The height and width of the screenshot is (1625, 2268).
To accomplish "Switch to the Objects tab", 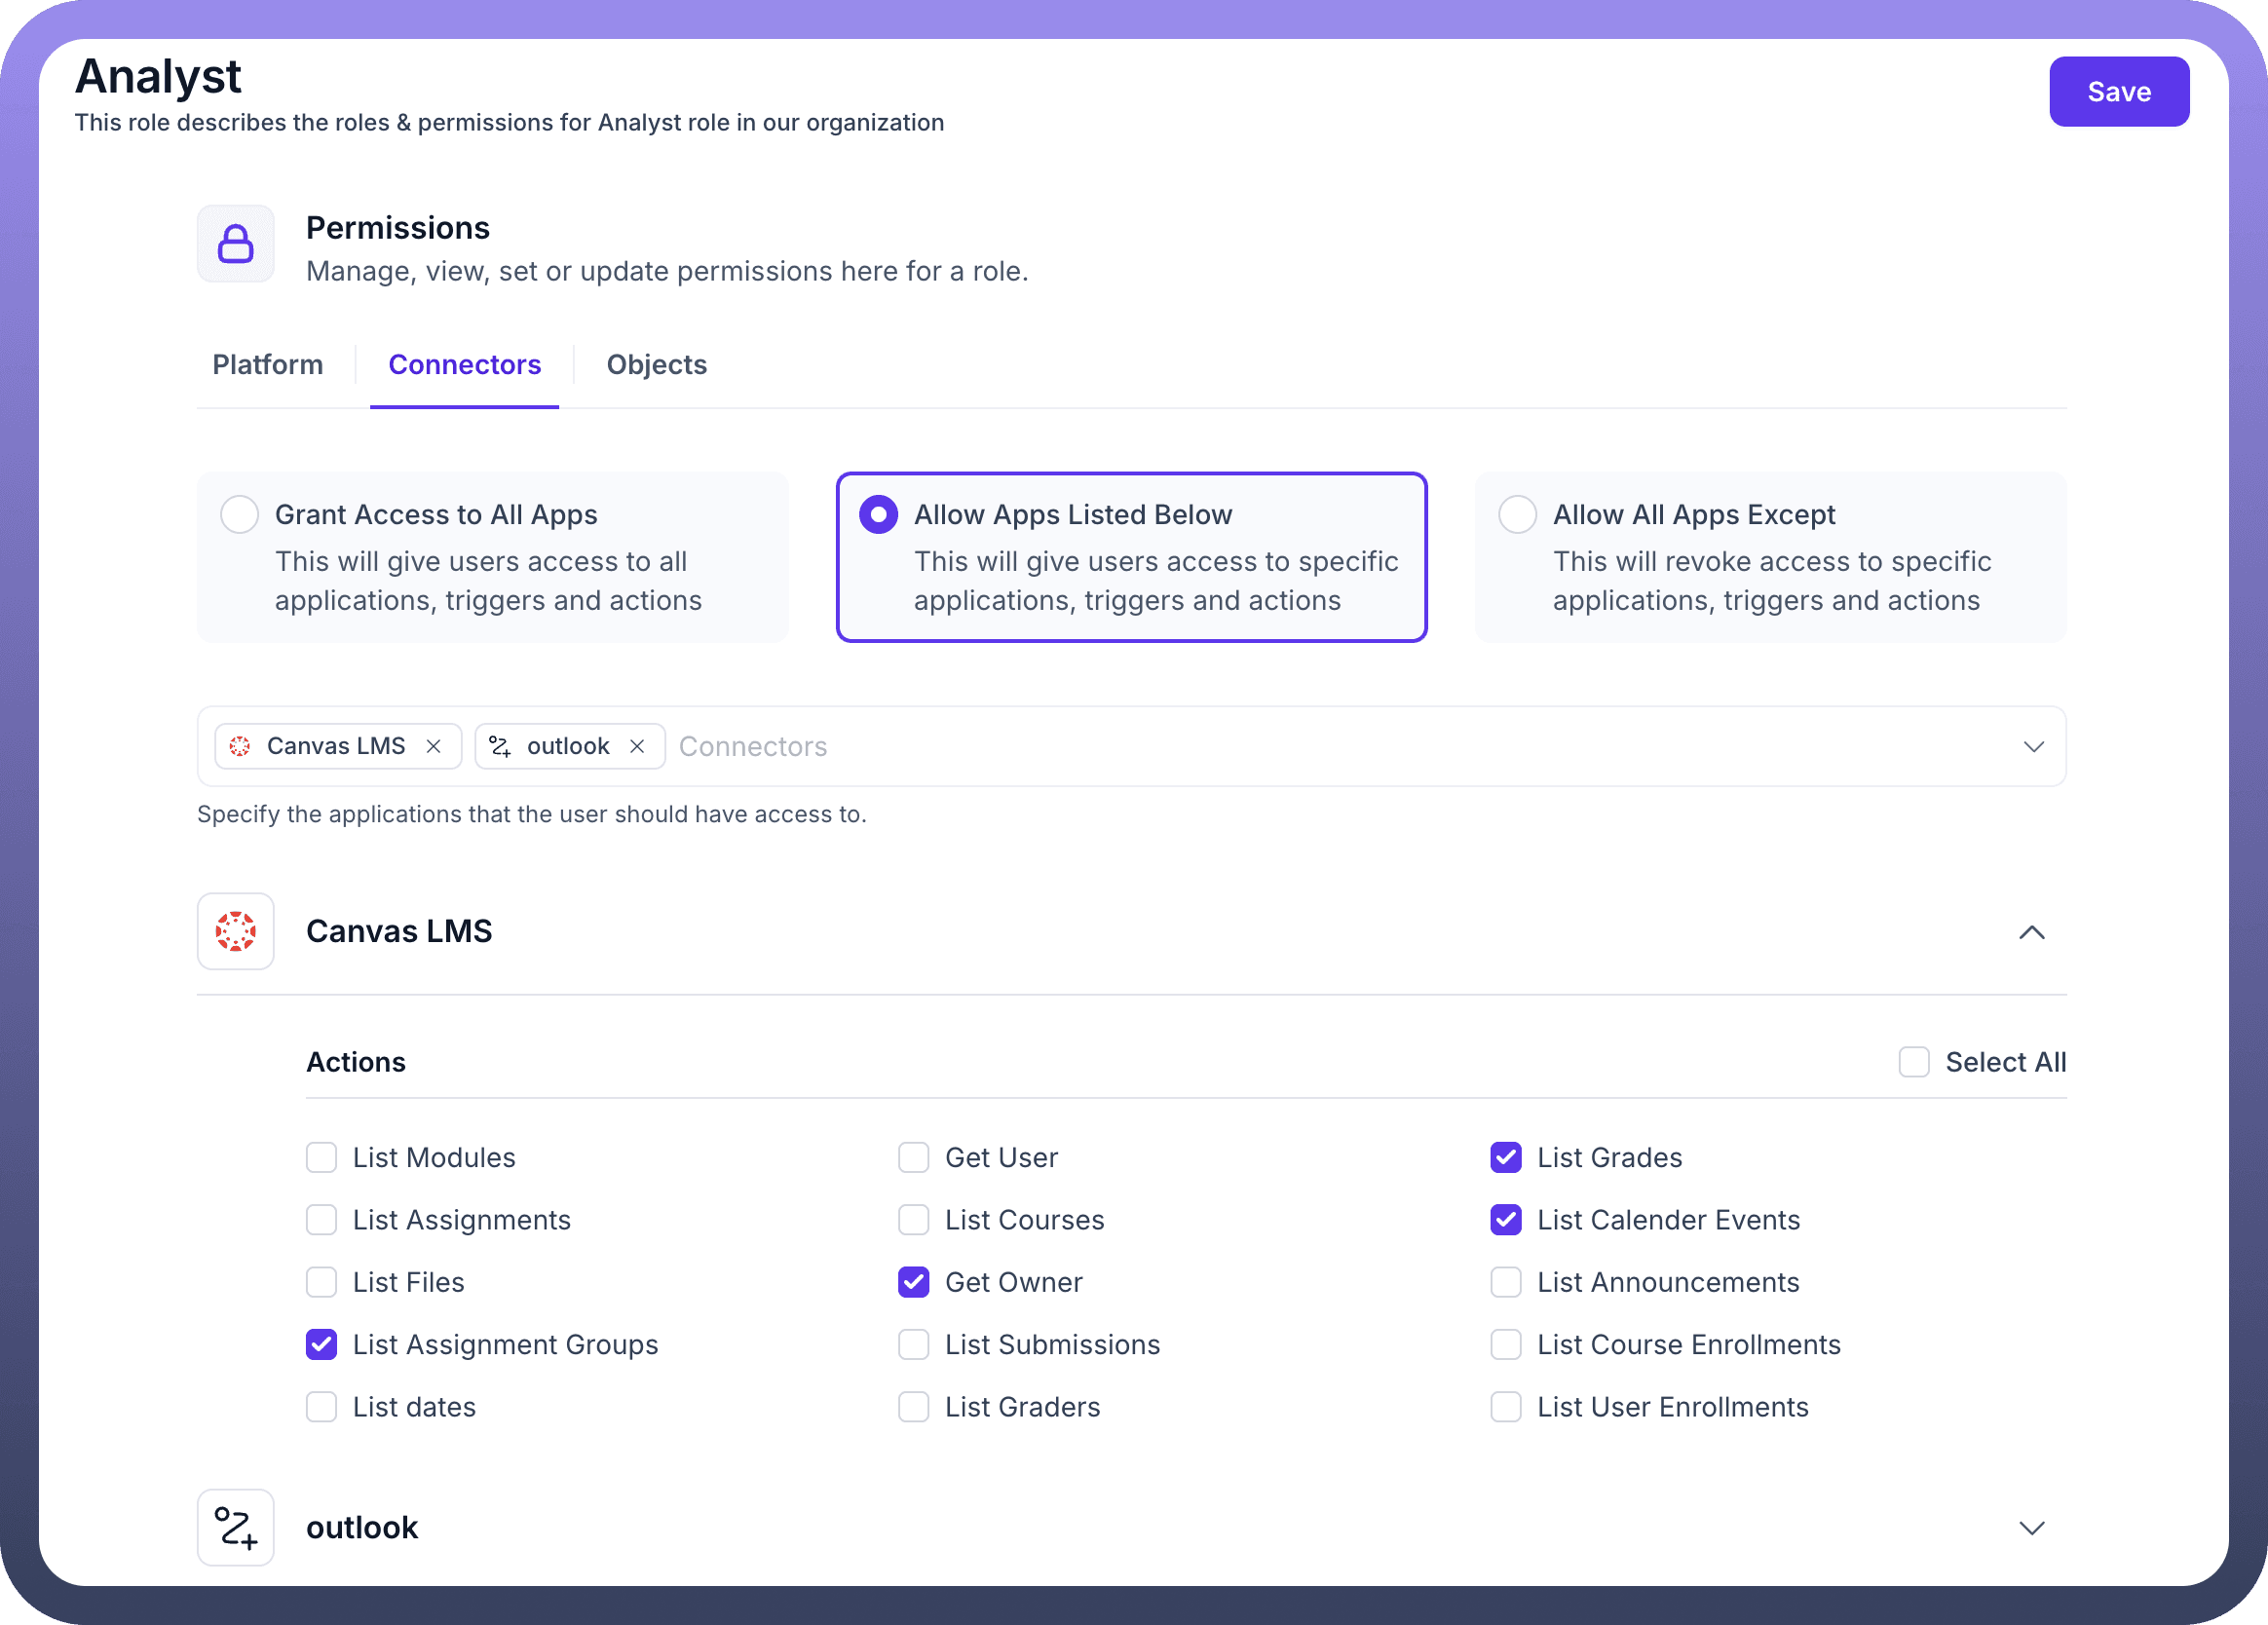I will 656,364.
